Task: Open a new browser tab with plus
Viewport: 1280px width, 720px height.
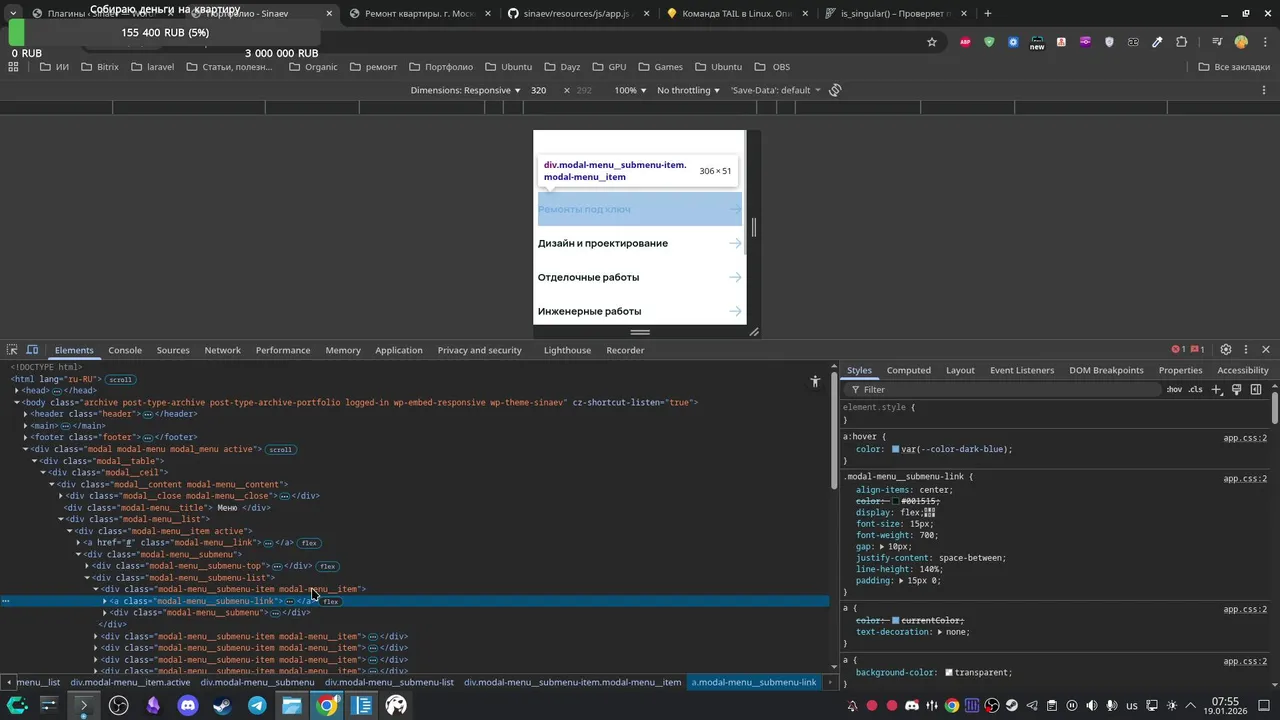Action: click(x=988, y=13)
